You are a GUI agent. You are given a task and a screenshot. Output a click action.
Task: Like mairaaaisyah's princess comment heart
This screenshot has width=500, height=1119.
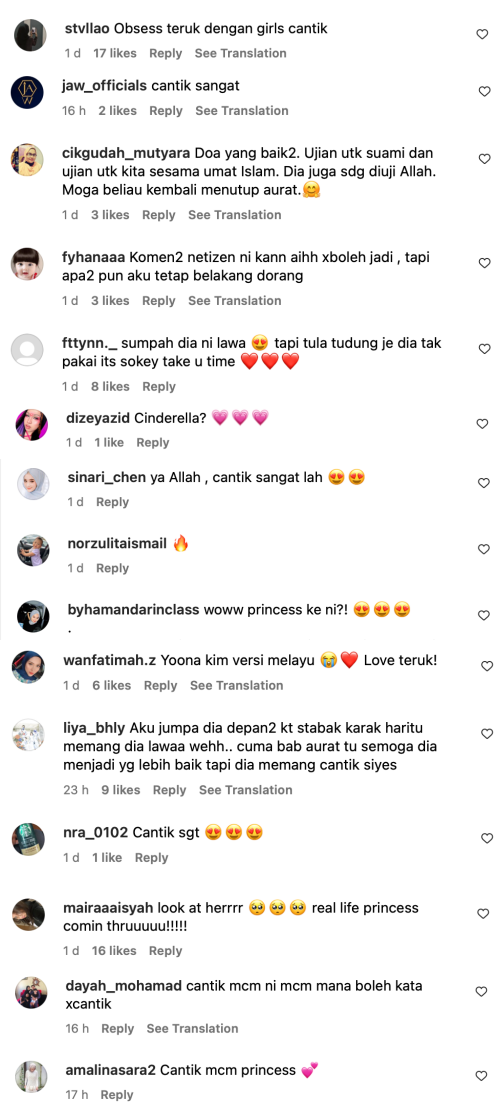pyautogui.click(x=484, y=913)
